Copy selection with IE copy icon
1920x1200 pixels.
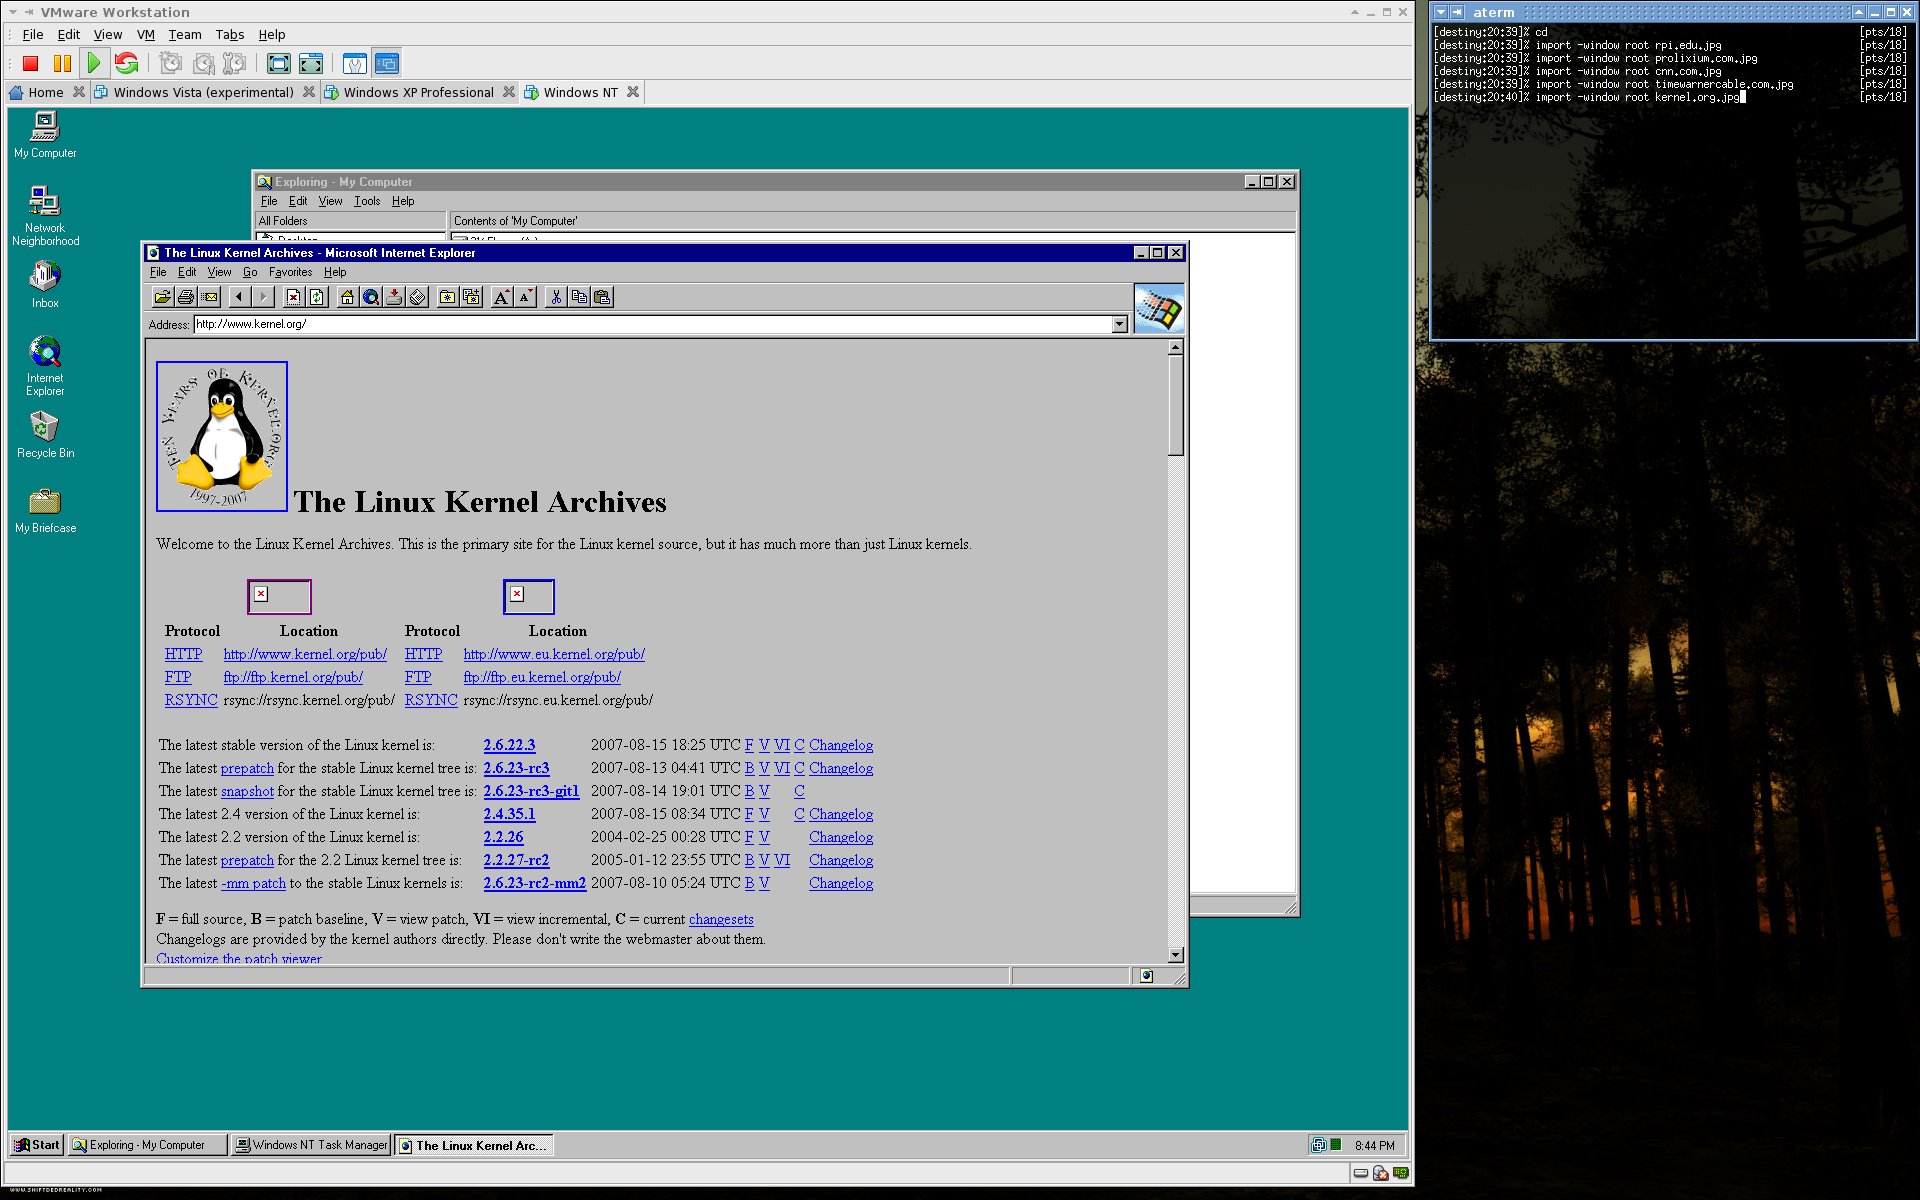tap(579, 297)
